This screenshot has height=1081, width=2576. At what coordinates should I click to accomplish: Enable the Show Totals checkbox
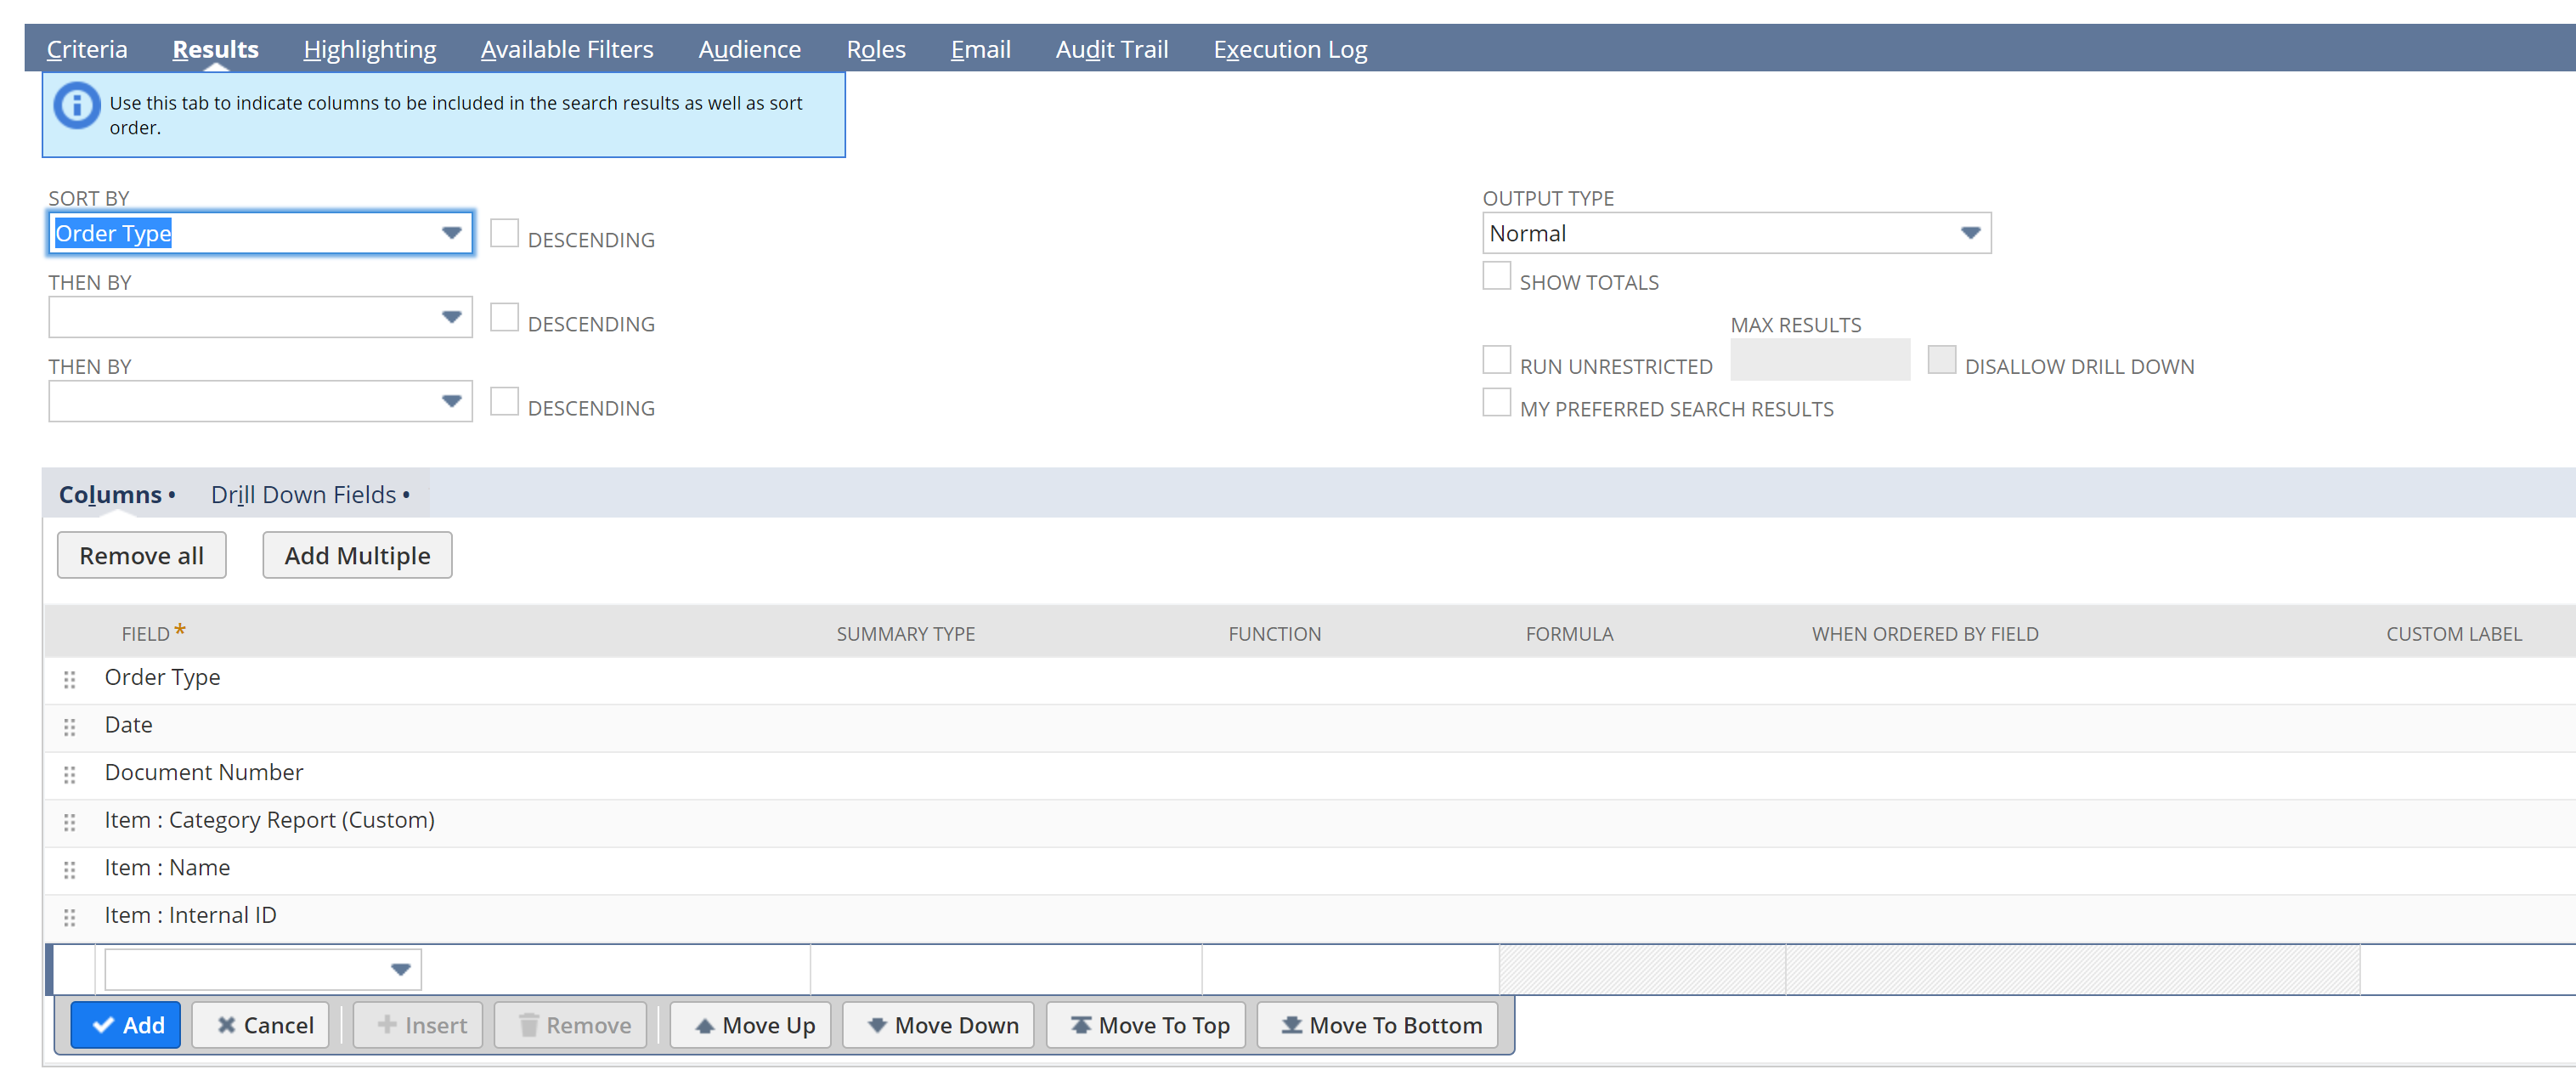click(1496, 275)
